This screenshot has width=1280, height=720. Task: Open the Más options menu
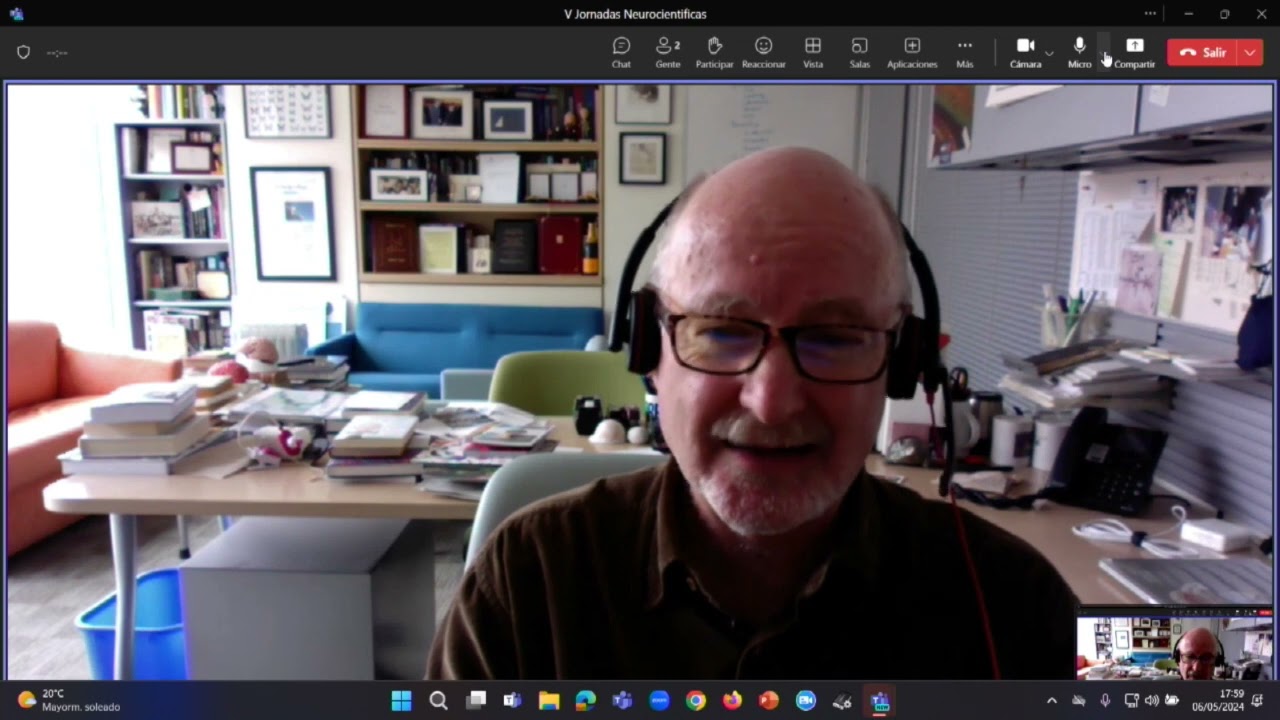964,52
